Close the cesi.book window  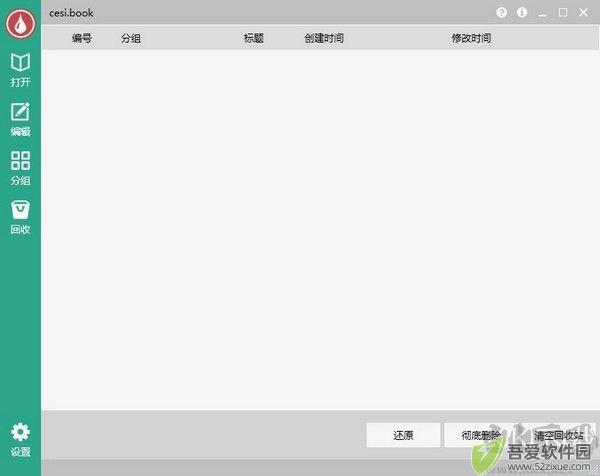[x=583, y=13]
